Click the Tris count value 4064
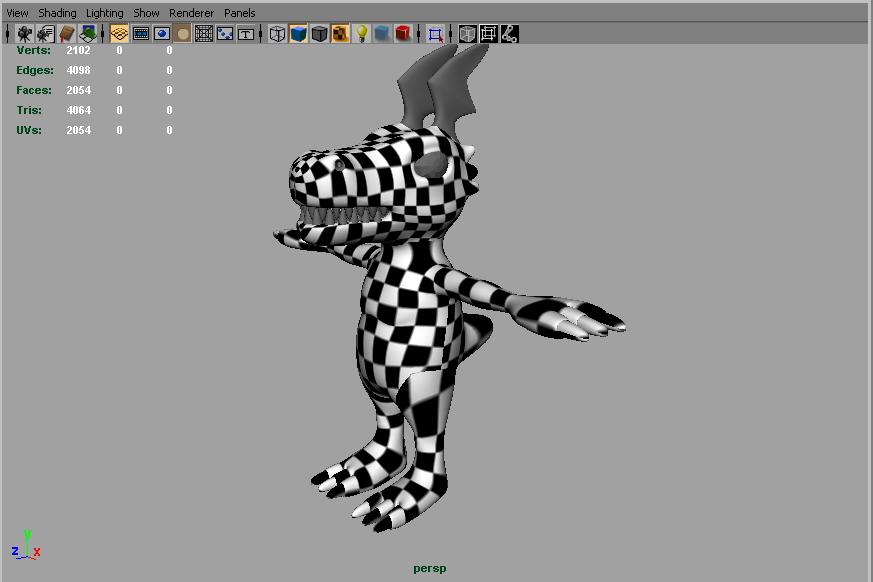The width and height of the screenshot is (873, 582). click(79, 110)
